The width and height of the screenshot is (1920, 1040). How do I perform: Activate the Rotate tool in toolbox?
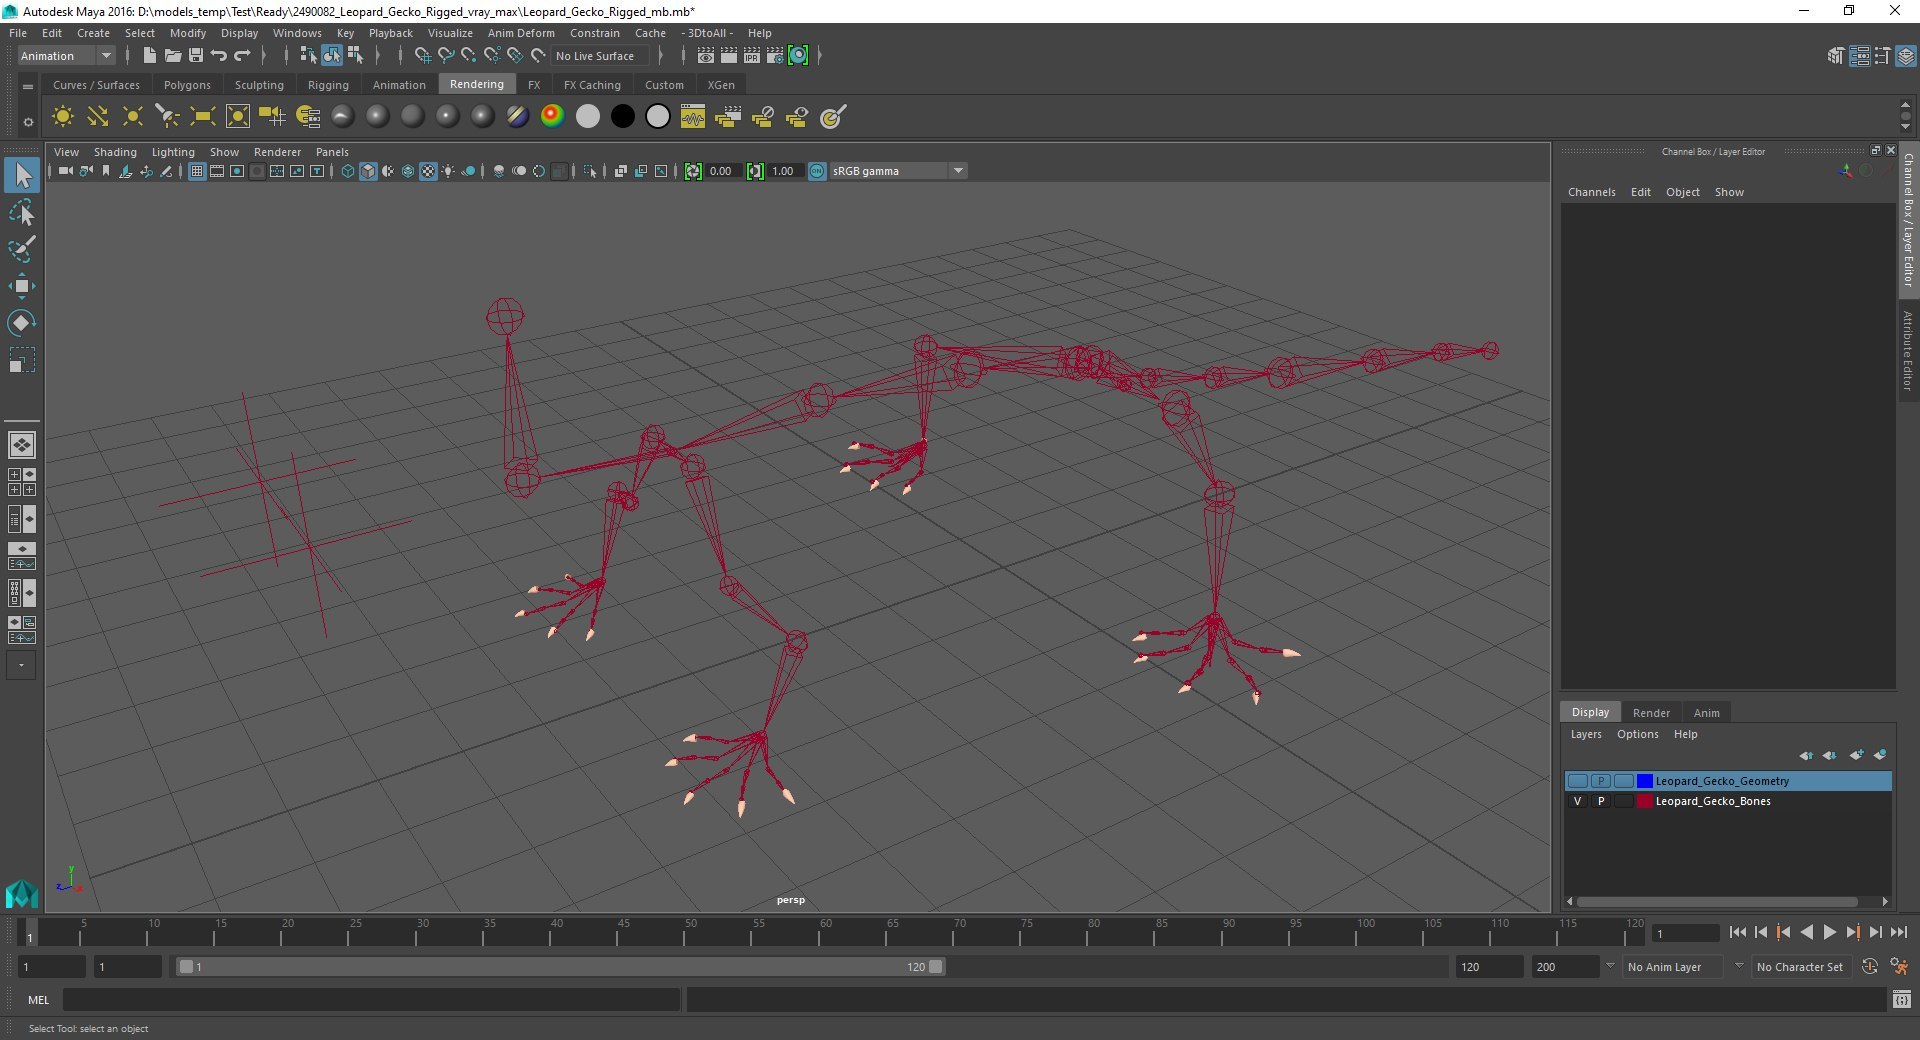pyautogui.click(x=22, y=322)
